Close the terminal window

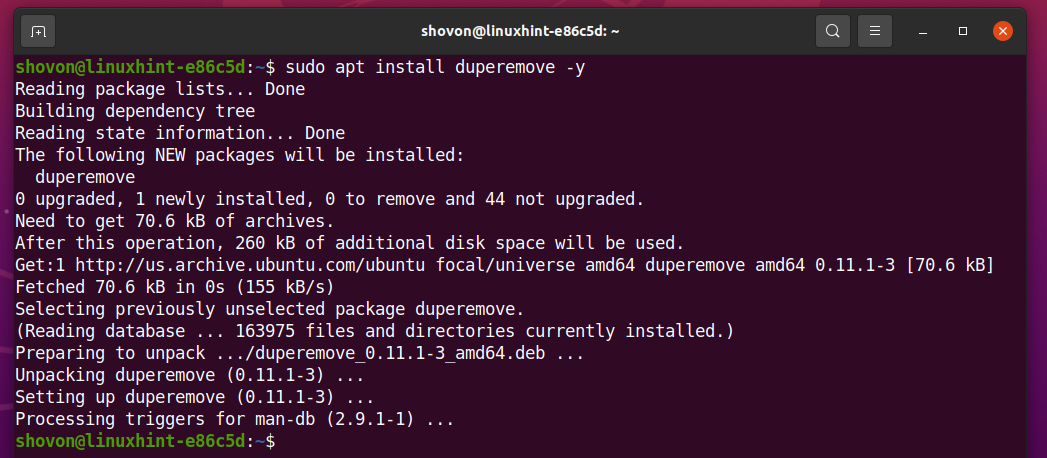(1002, 31)
